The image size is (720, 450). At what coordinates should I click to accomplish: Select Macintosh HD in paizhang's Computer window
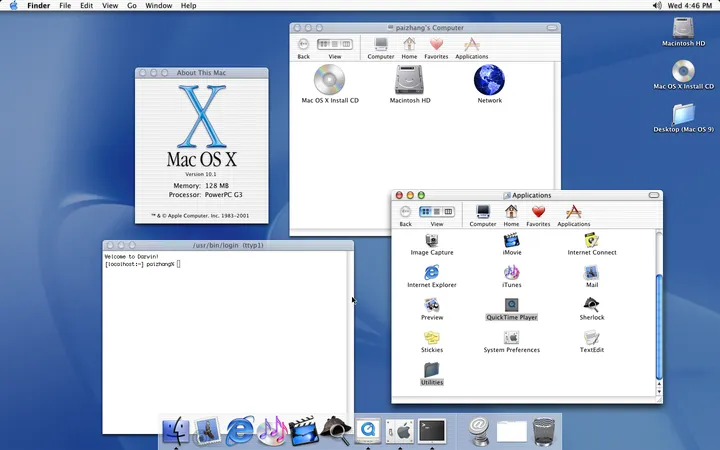410,79
